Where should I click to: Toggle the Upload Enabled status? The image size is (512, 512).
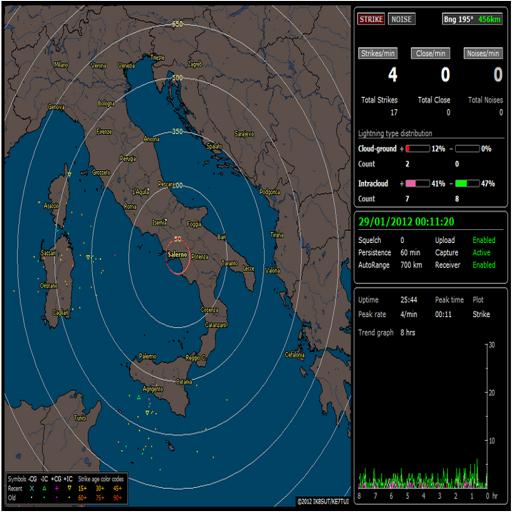pyautogui.click(x=484, y=240)
